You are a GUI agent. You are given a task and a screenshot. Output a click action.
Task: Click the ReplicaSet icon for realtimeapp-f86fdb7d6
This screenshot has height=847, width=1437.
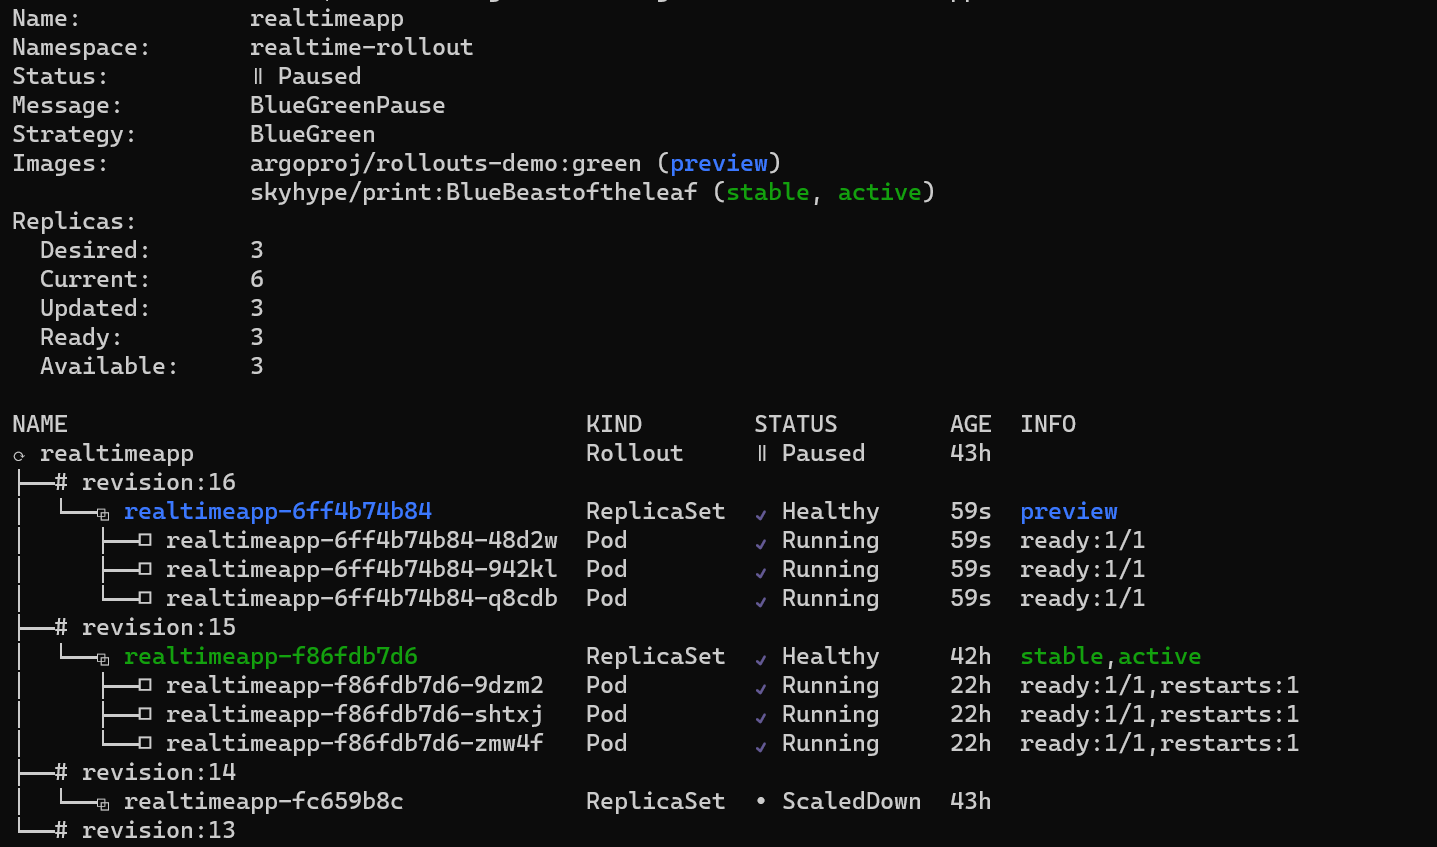tap(101, 656)
